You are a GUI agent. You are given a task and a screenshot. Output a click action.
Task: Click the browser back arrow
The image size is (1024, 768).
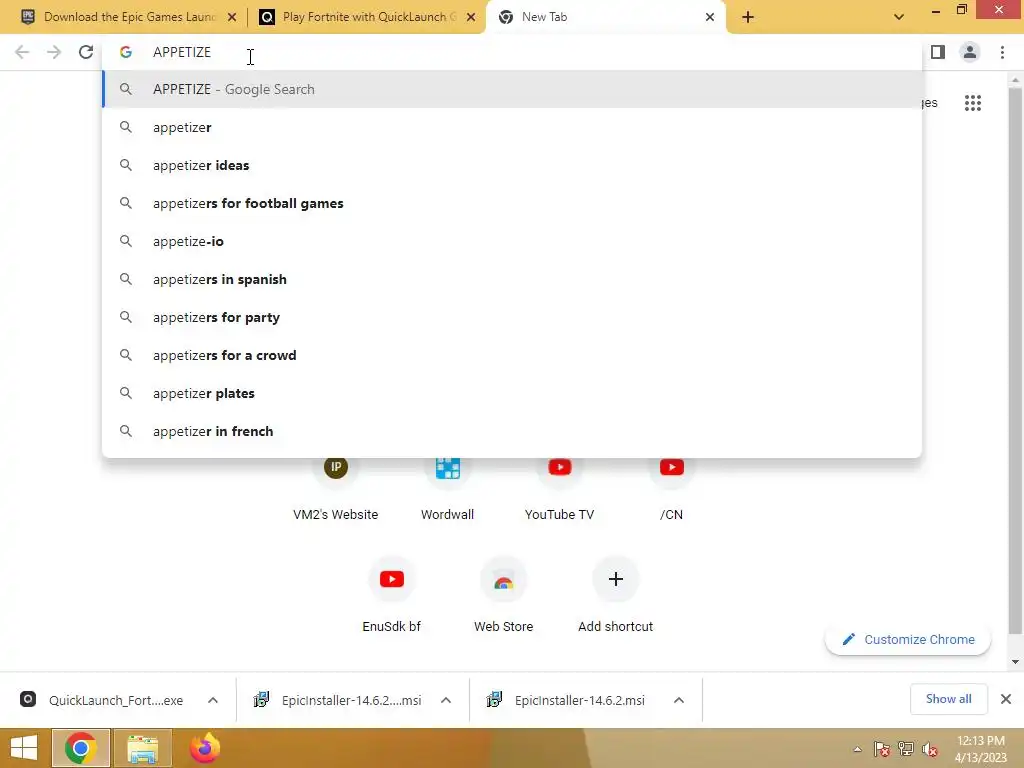(22, 52)
